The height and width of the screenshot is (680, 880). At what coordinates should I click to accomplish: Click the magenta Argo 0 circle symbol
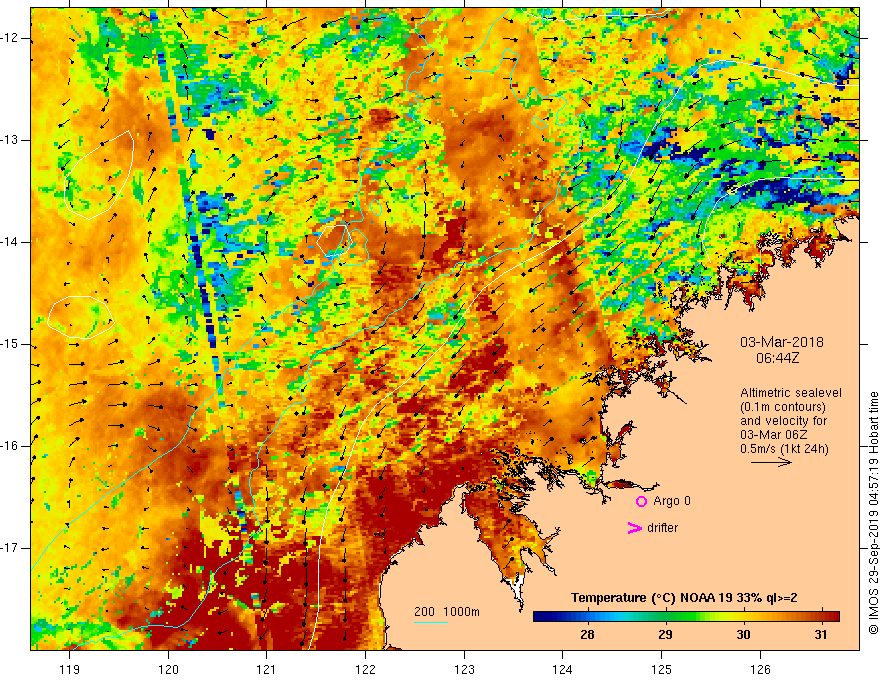pyautogui.click(x=641, y=502)
